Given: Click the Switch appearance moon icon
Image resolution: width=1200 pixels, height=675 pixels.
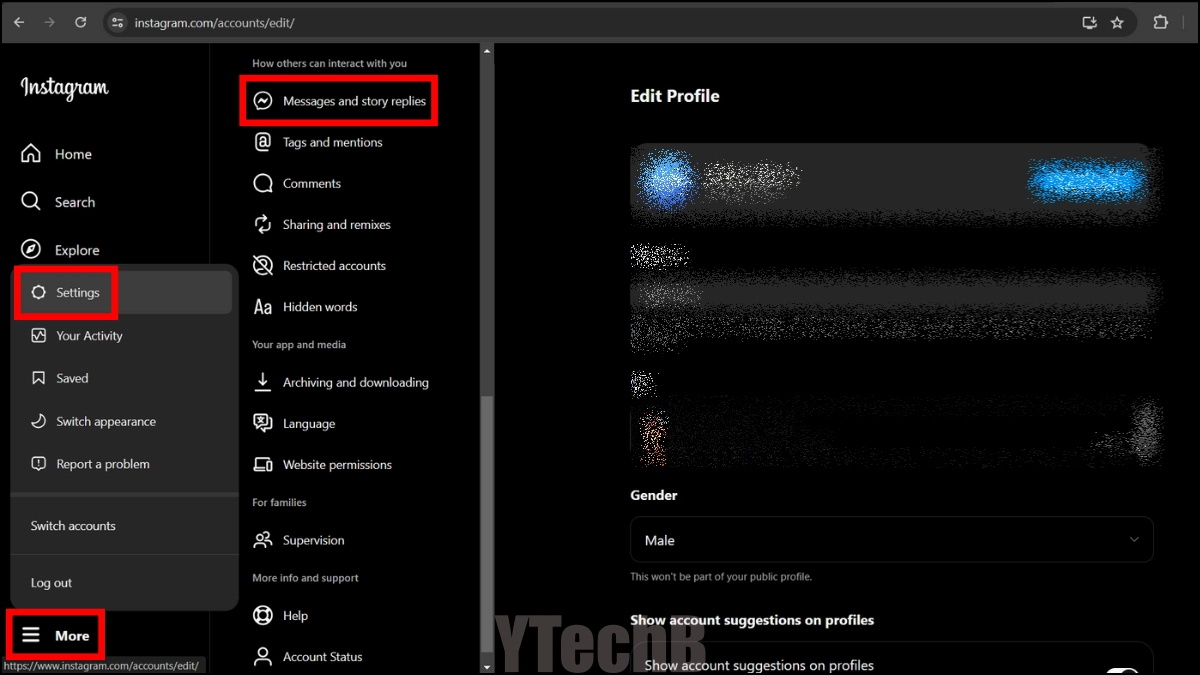Looking at the screenshot, I should pyautogui.click(x=39, y=421).
